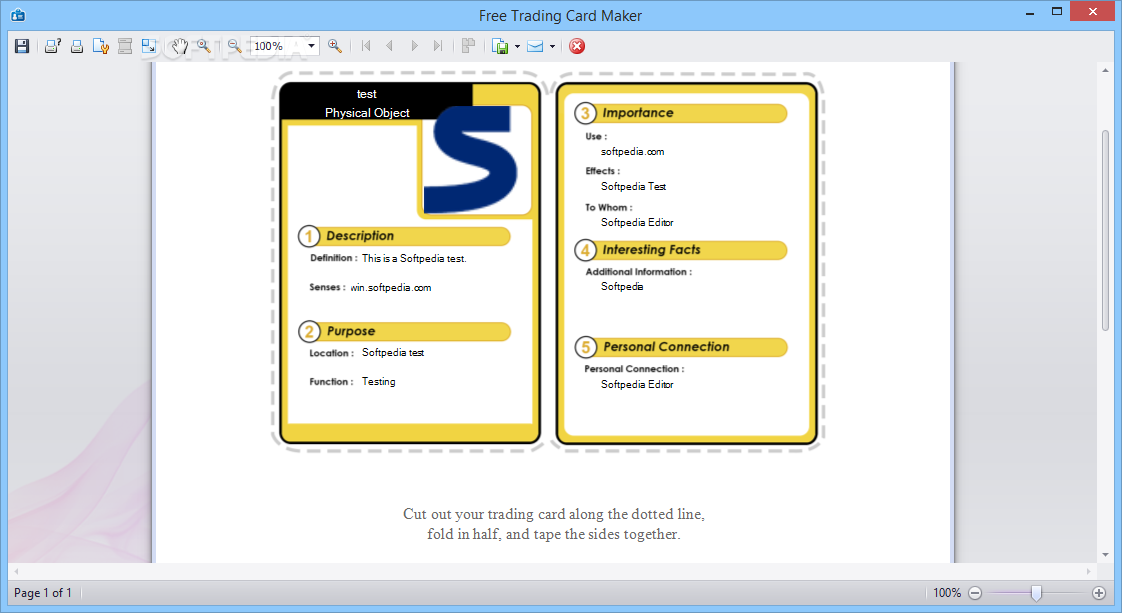Screen dimensions: 1122x613
Task: Click the Save floppy disk icon
Action: tap(21, 46)
